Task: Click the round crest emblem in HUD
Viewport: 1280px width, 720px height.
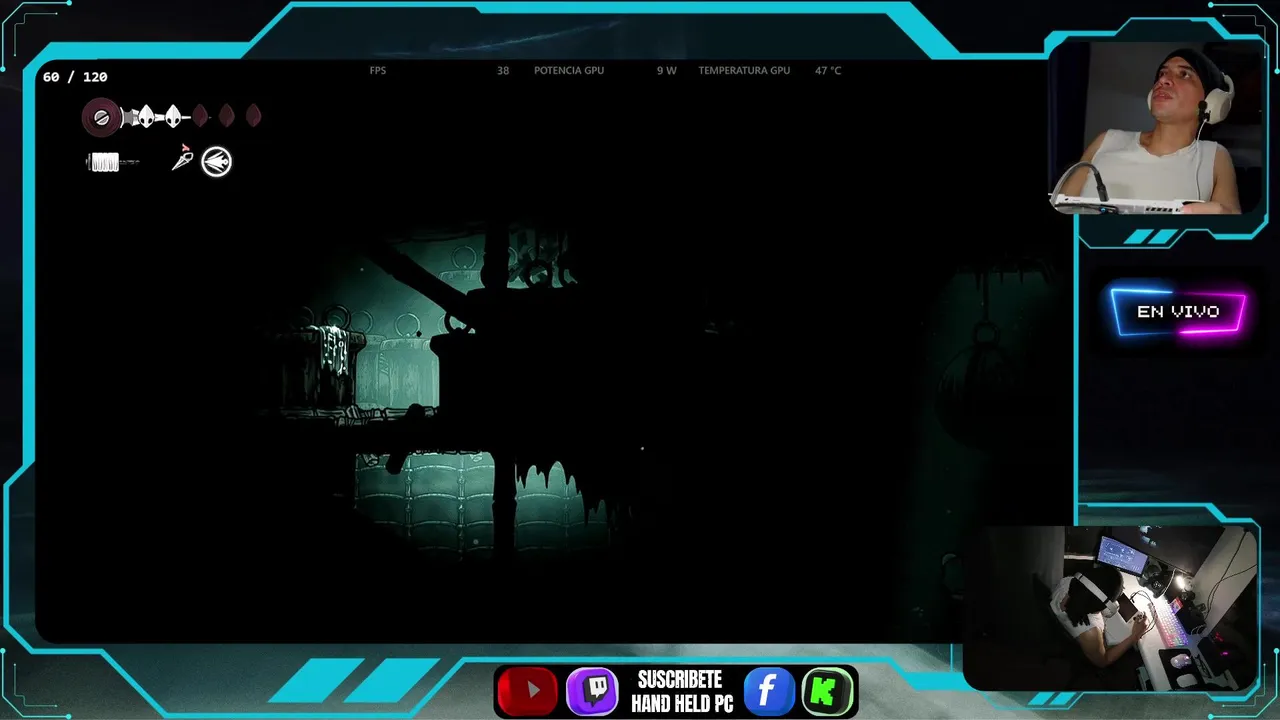Action: [x=101, y=118]
